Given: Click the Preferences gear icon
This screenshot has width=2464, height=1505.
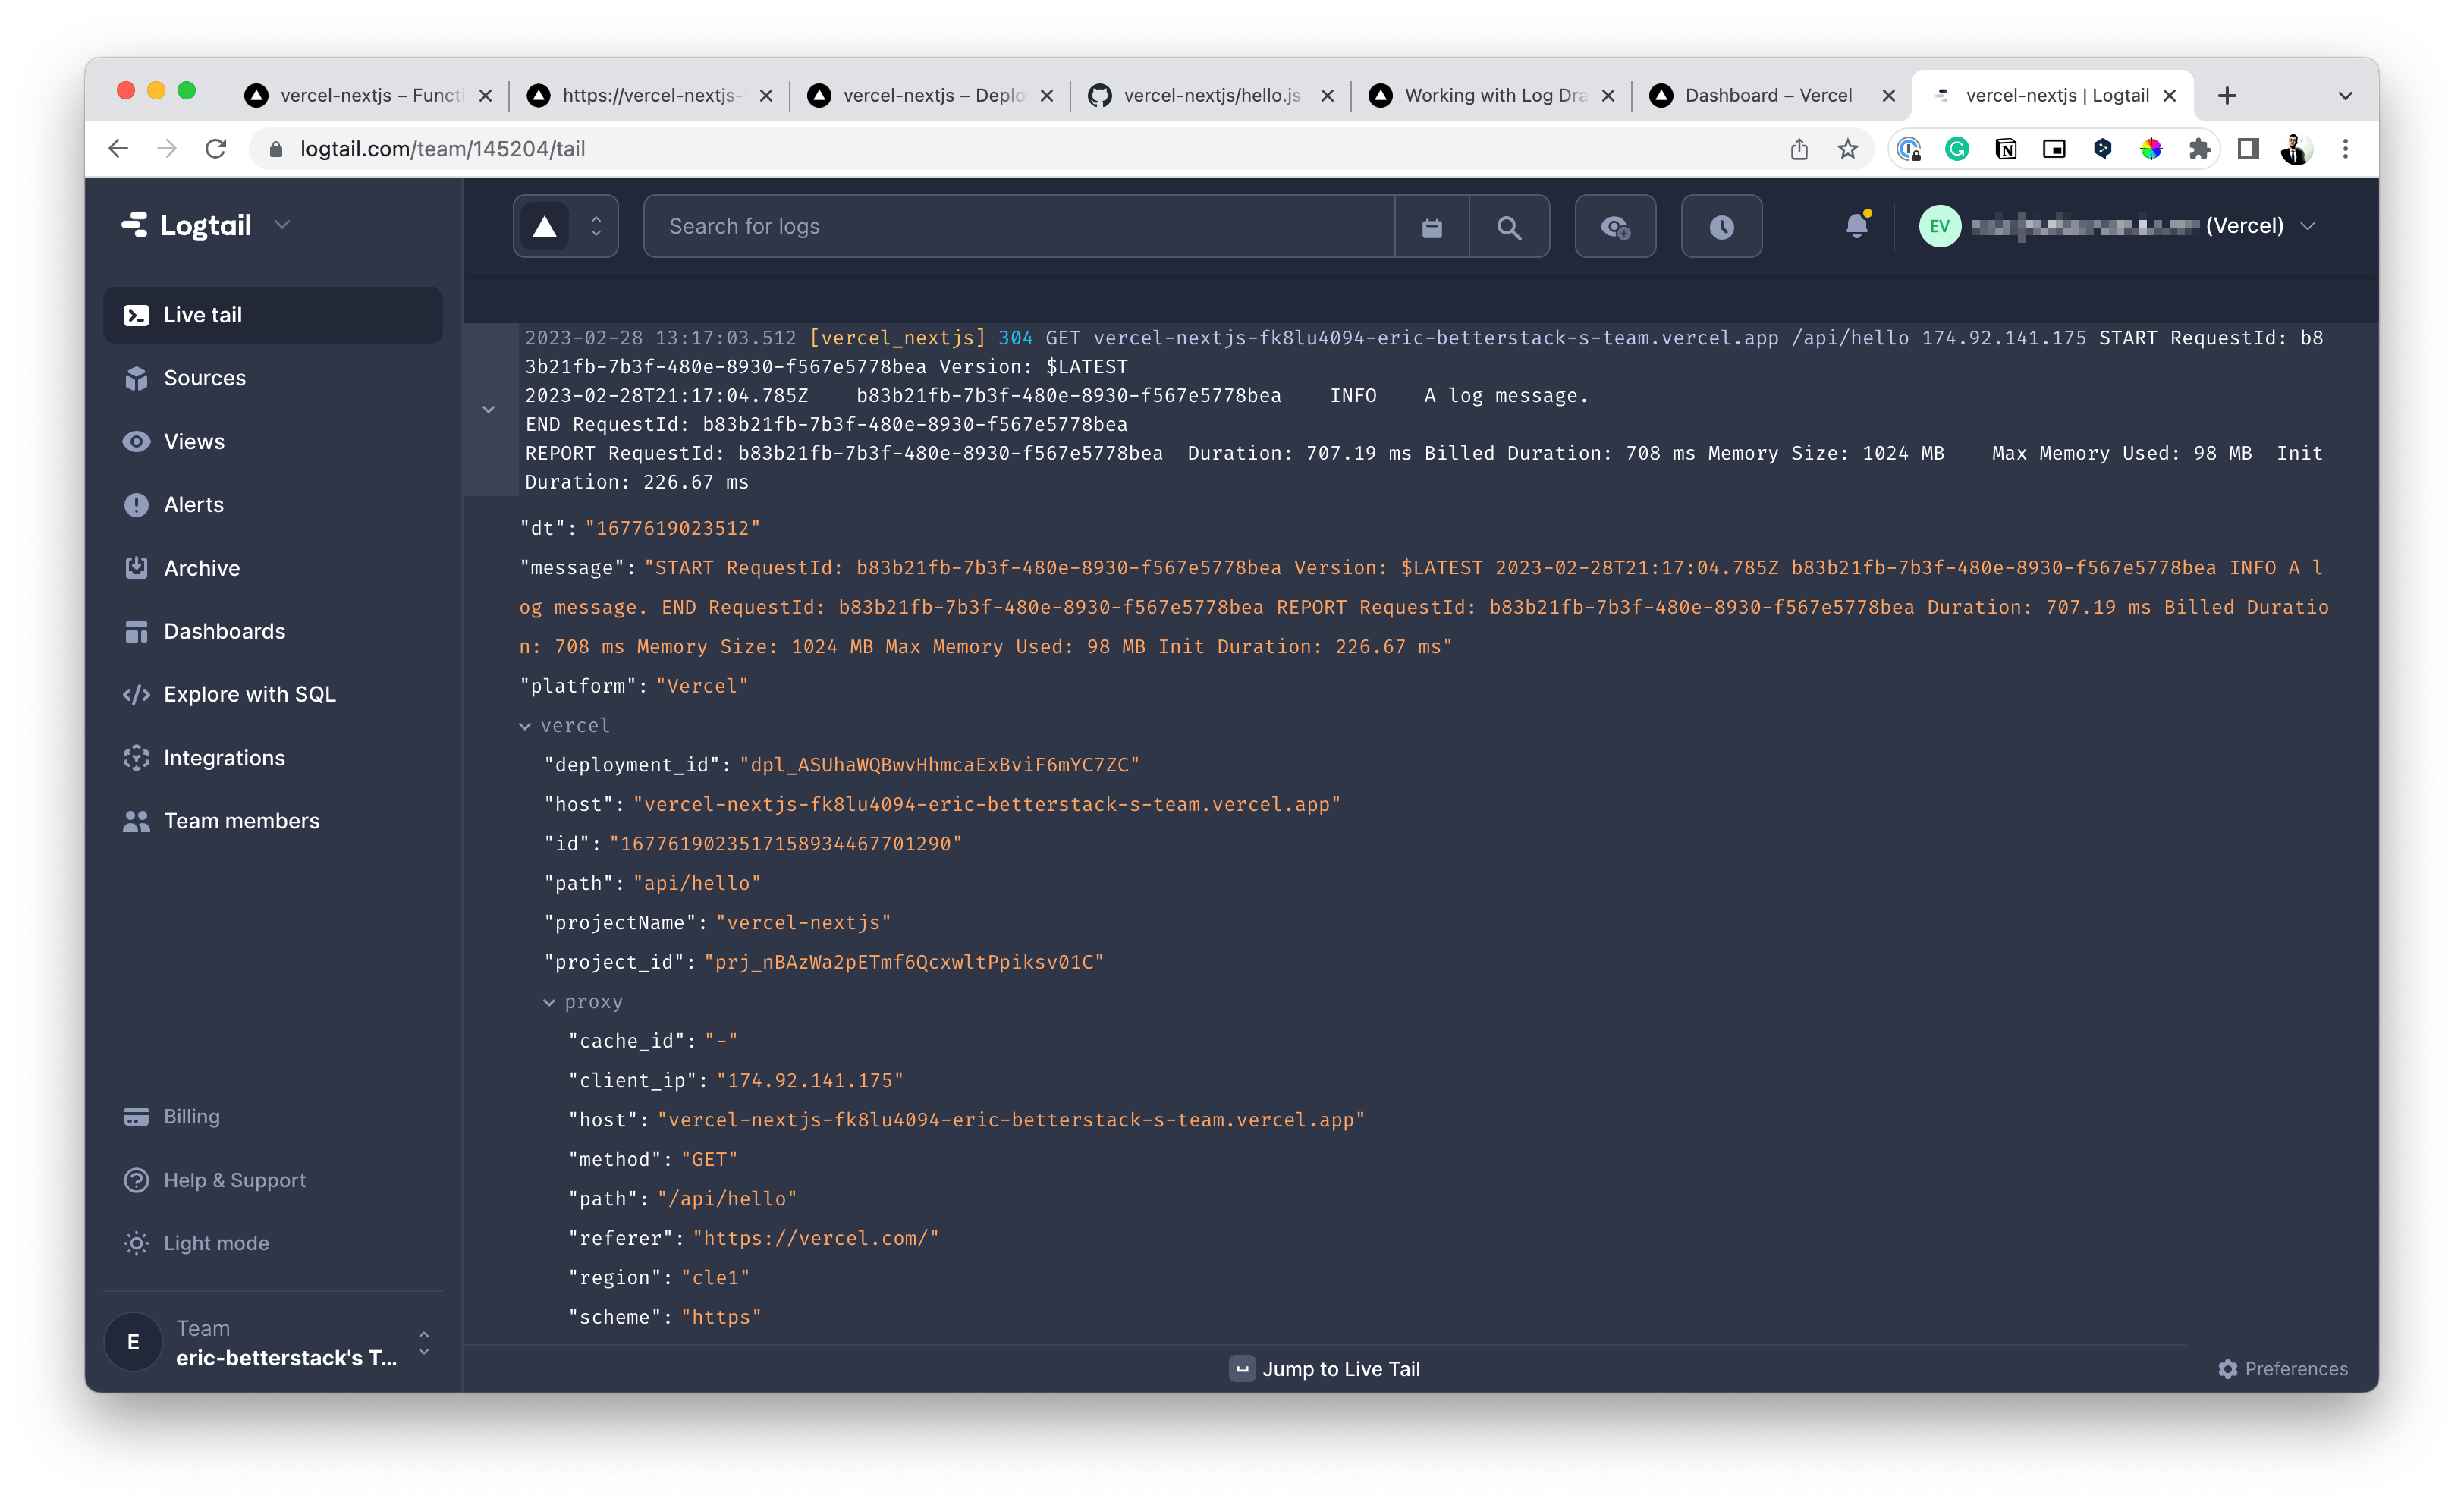Looking at the screenshot, I should pyautogui.click(x=2227, y=1369).
